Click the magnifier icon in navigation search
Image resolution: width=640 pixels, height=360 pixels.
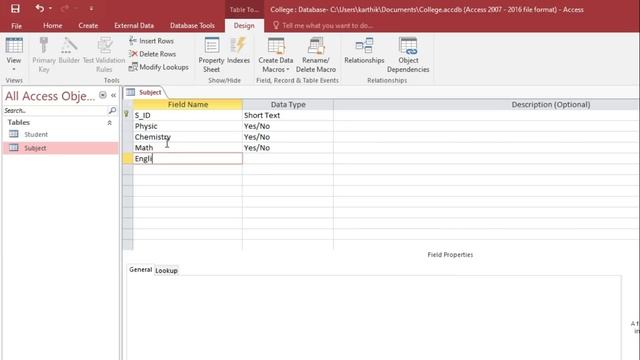pos(112,111)
